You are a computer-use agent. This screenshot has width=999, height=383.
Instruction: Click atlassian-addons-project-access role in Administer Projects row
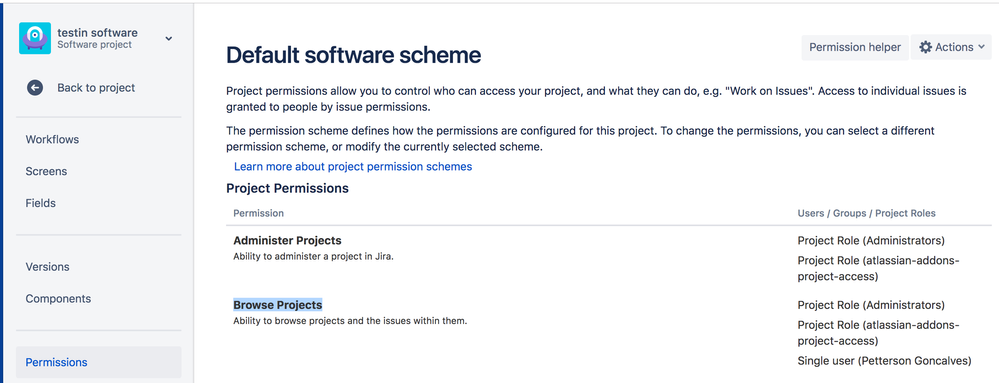click(879, 268)
